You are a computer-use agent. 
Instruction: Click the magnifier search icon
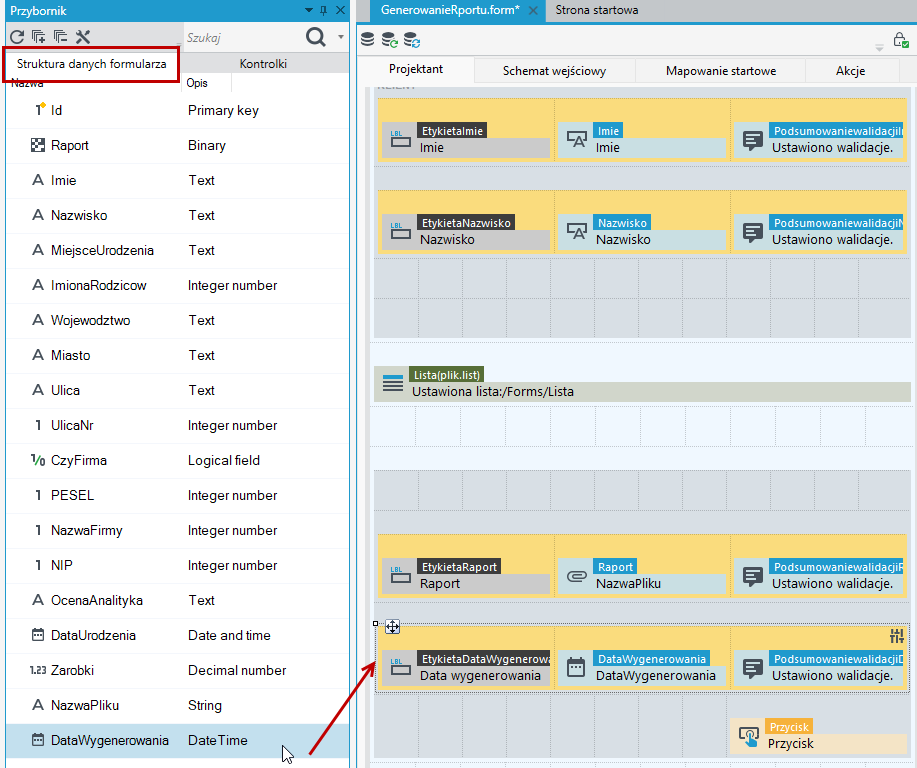[x=316, y=37]
